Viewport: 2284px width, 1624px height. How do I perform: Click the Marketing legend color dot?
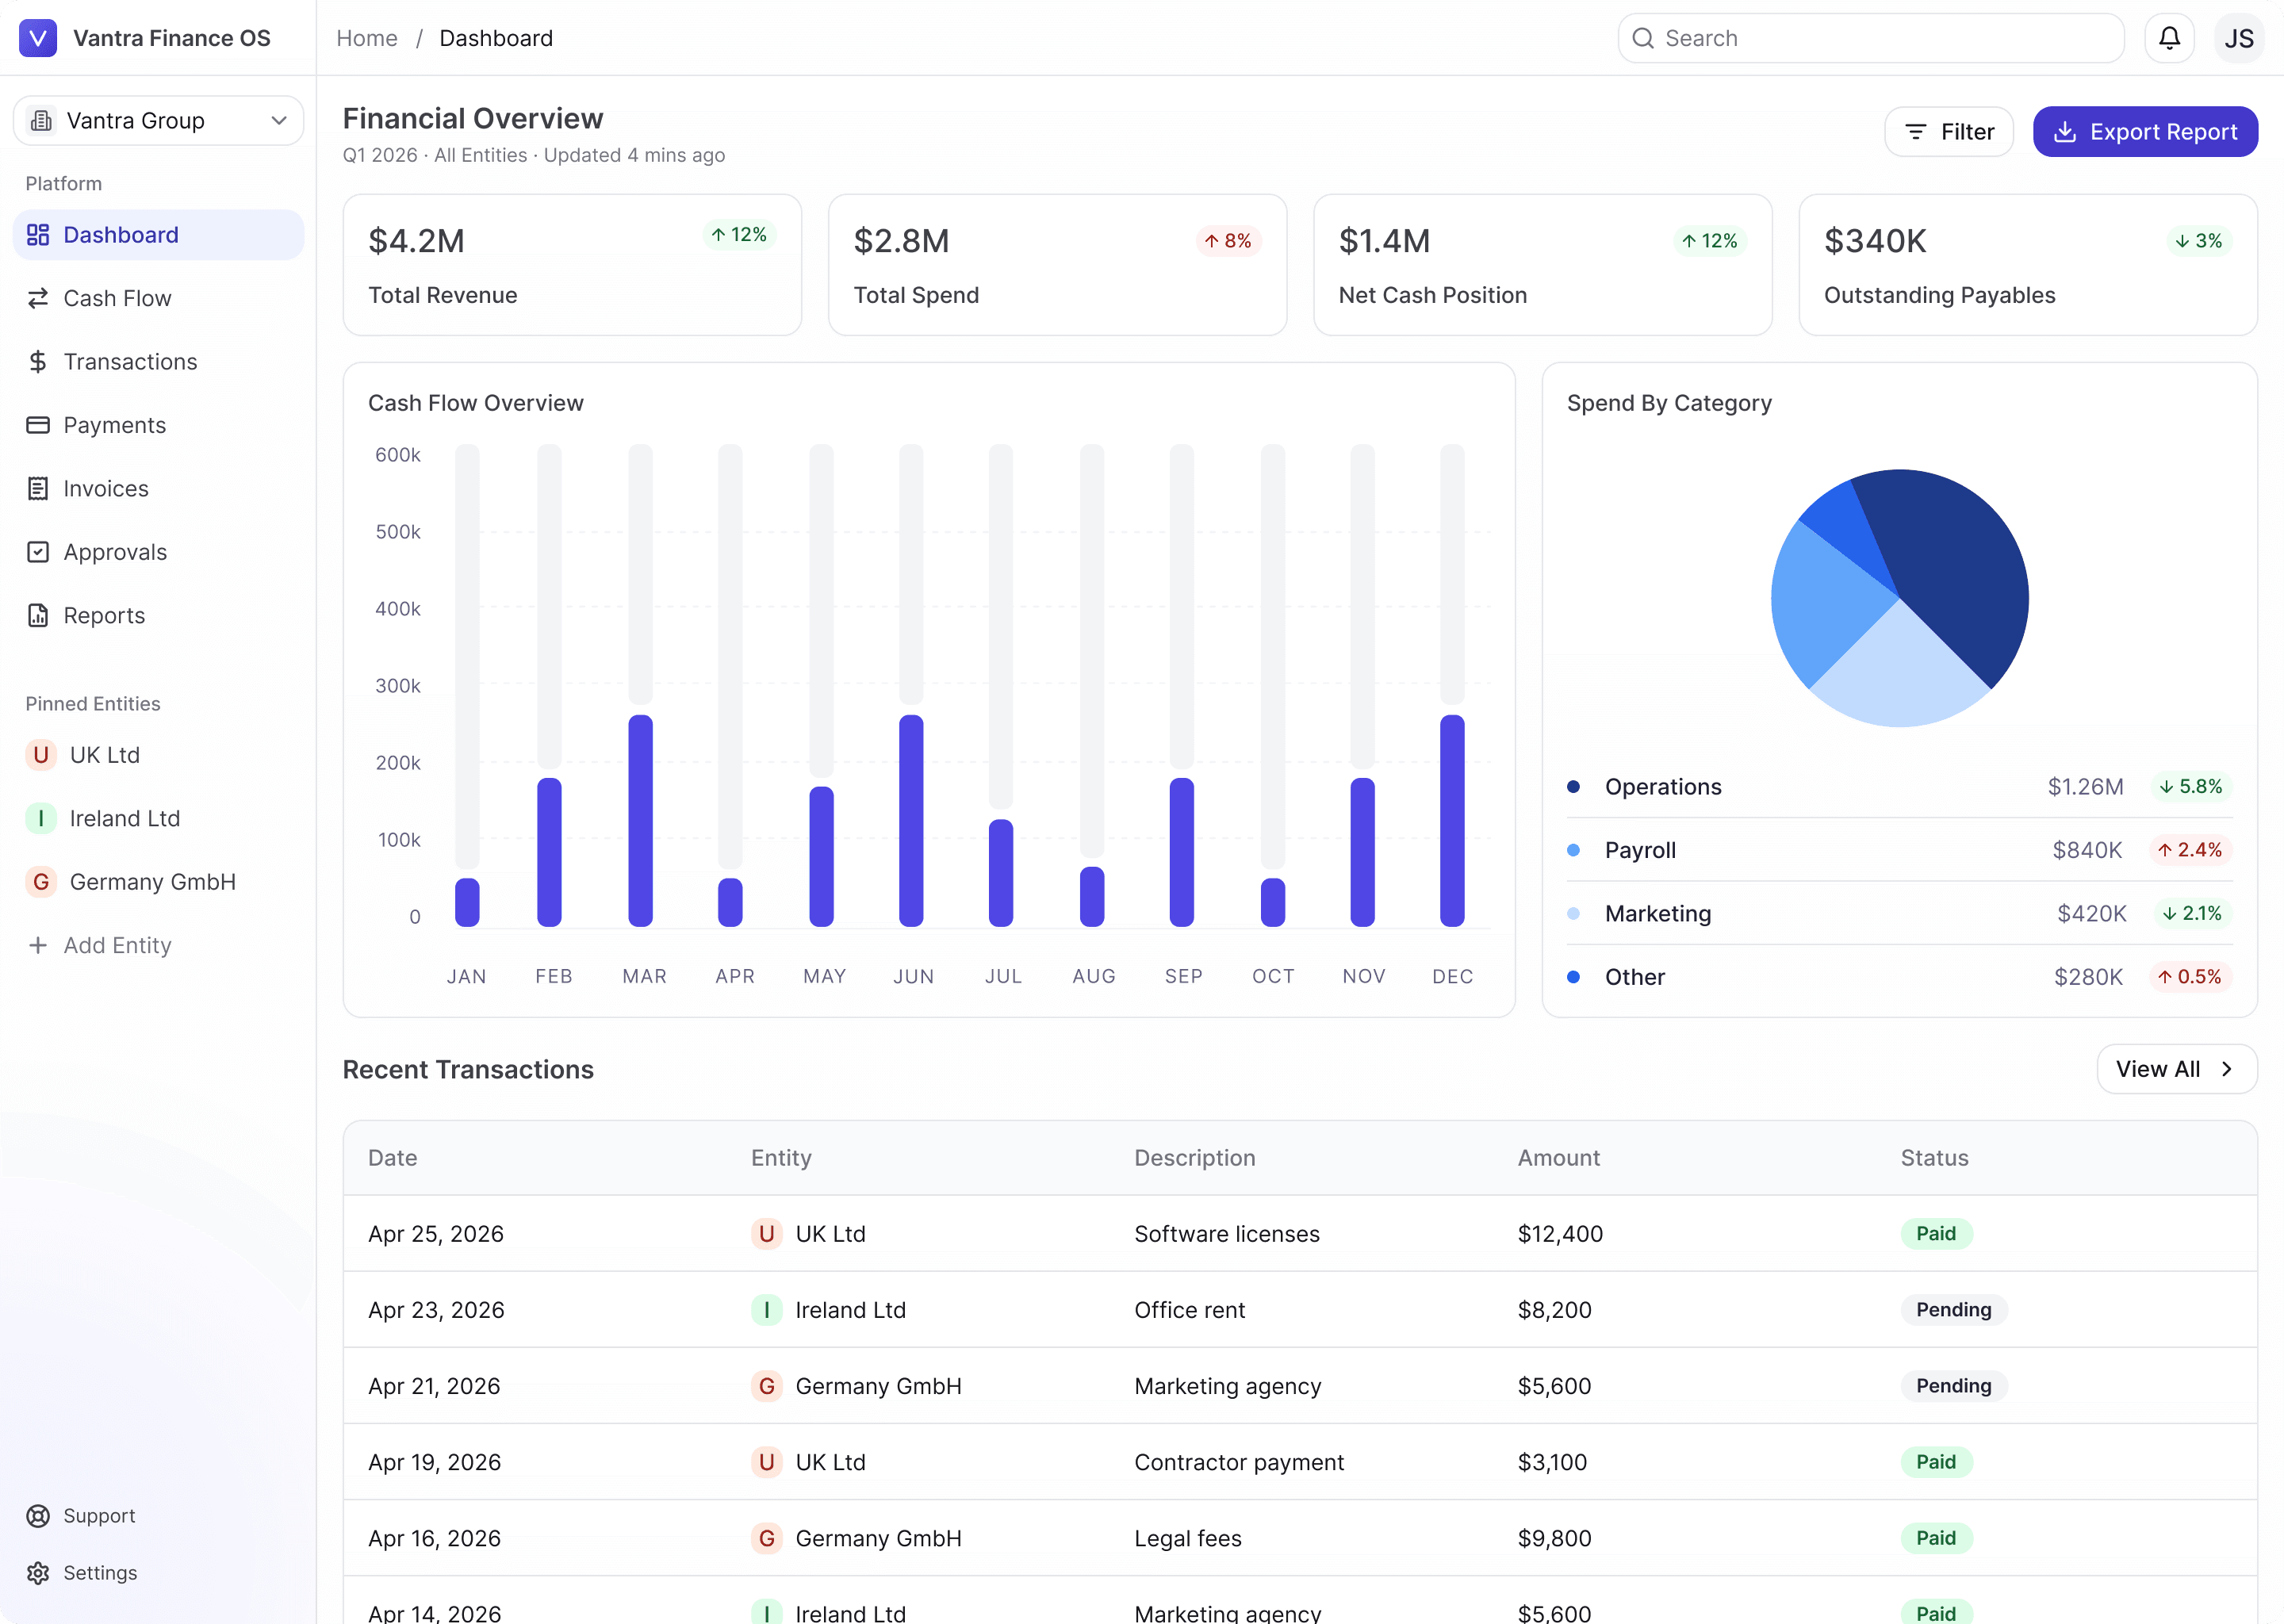[1573, 913]
